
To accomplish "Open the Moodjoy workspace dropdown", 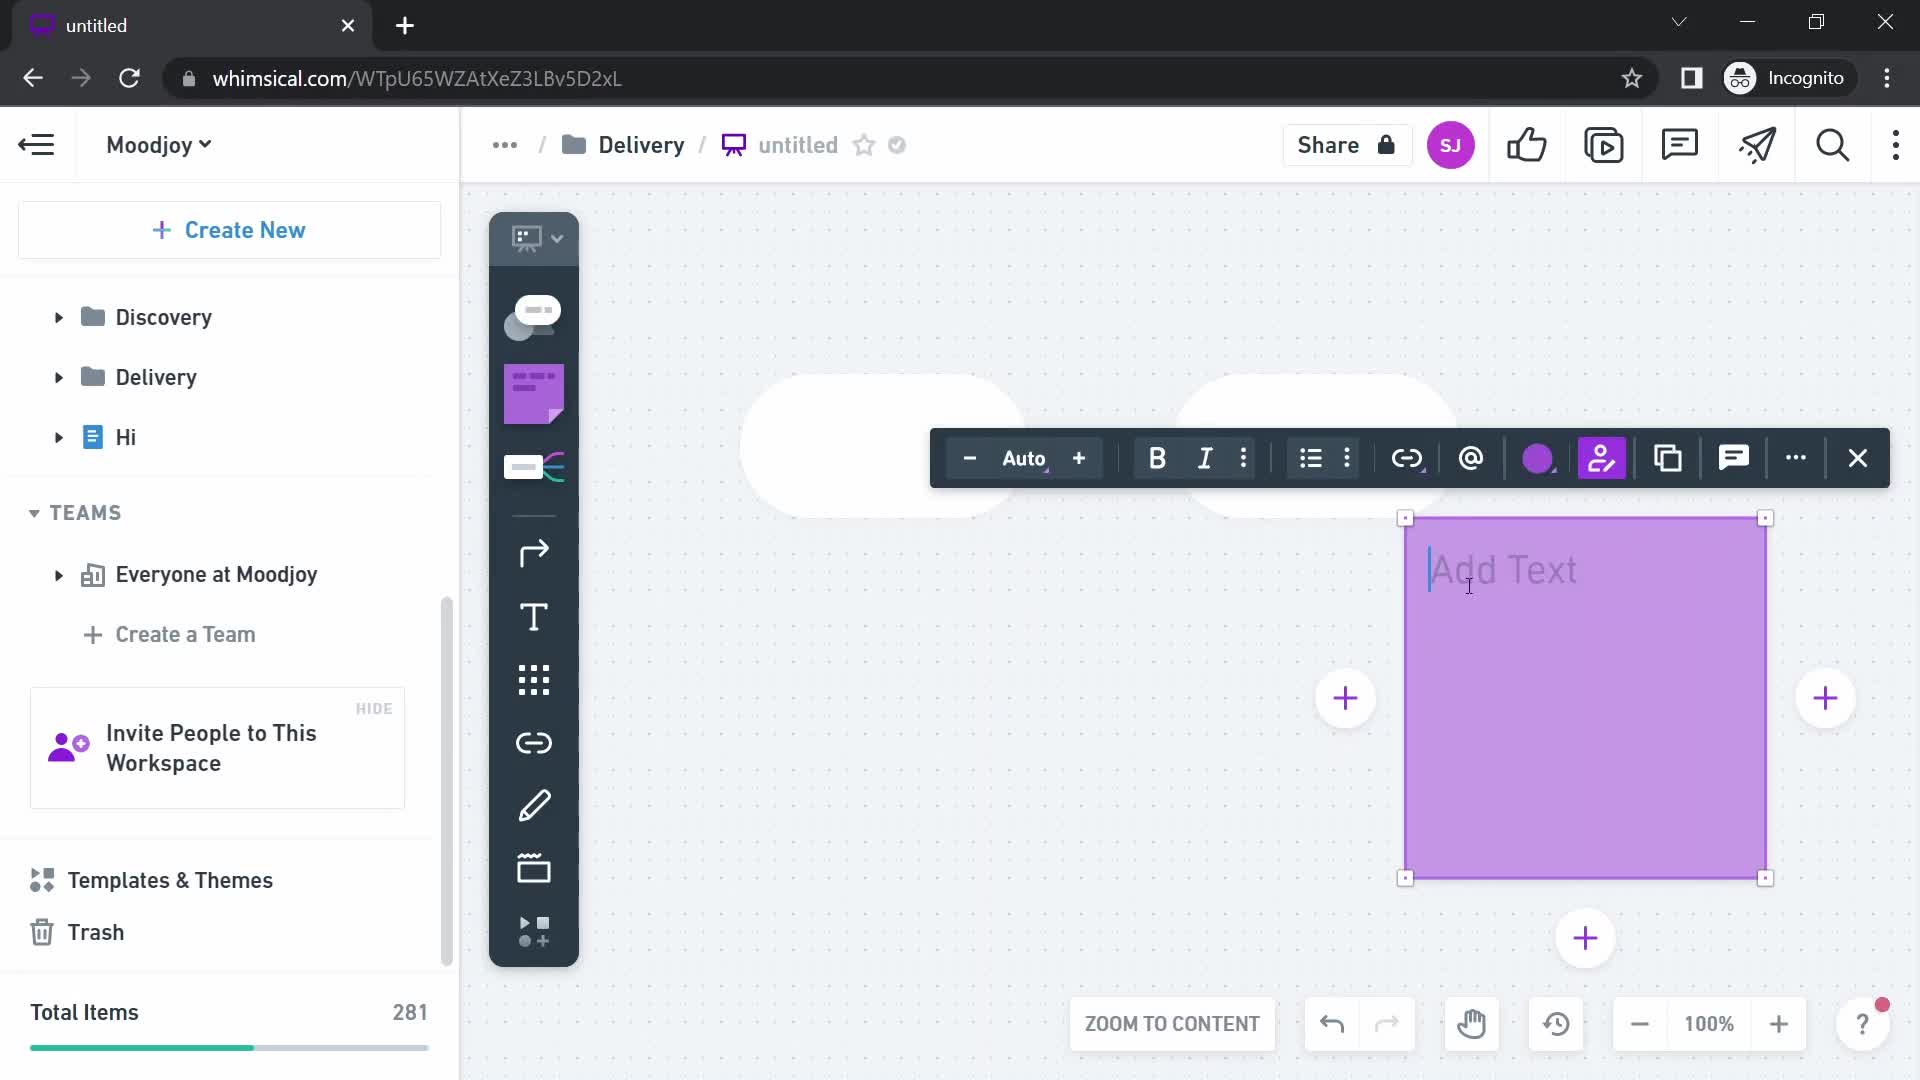I will (159, 145).
